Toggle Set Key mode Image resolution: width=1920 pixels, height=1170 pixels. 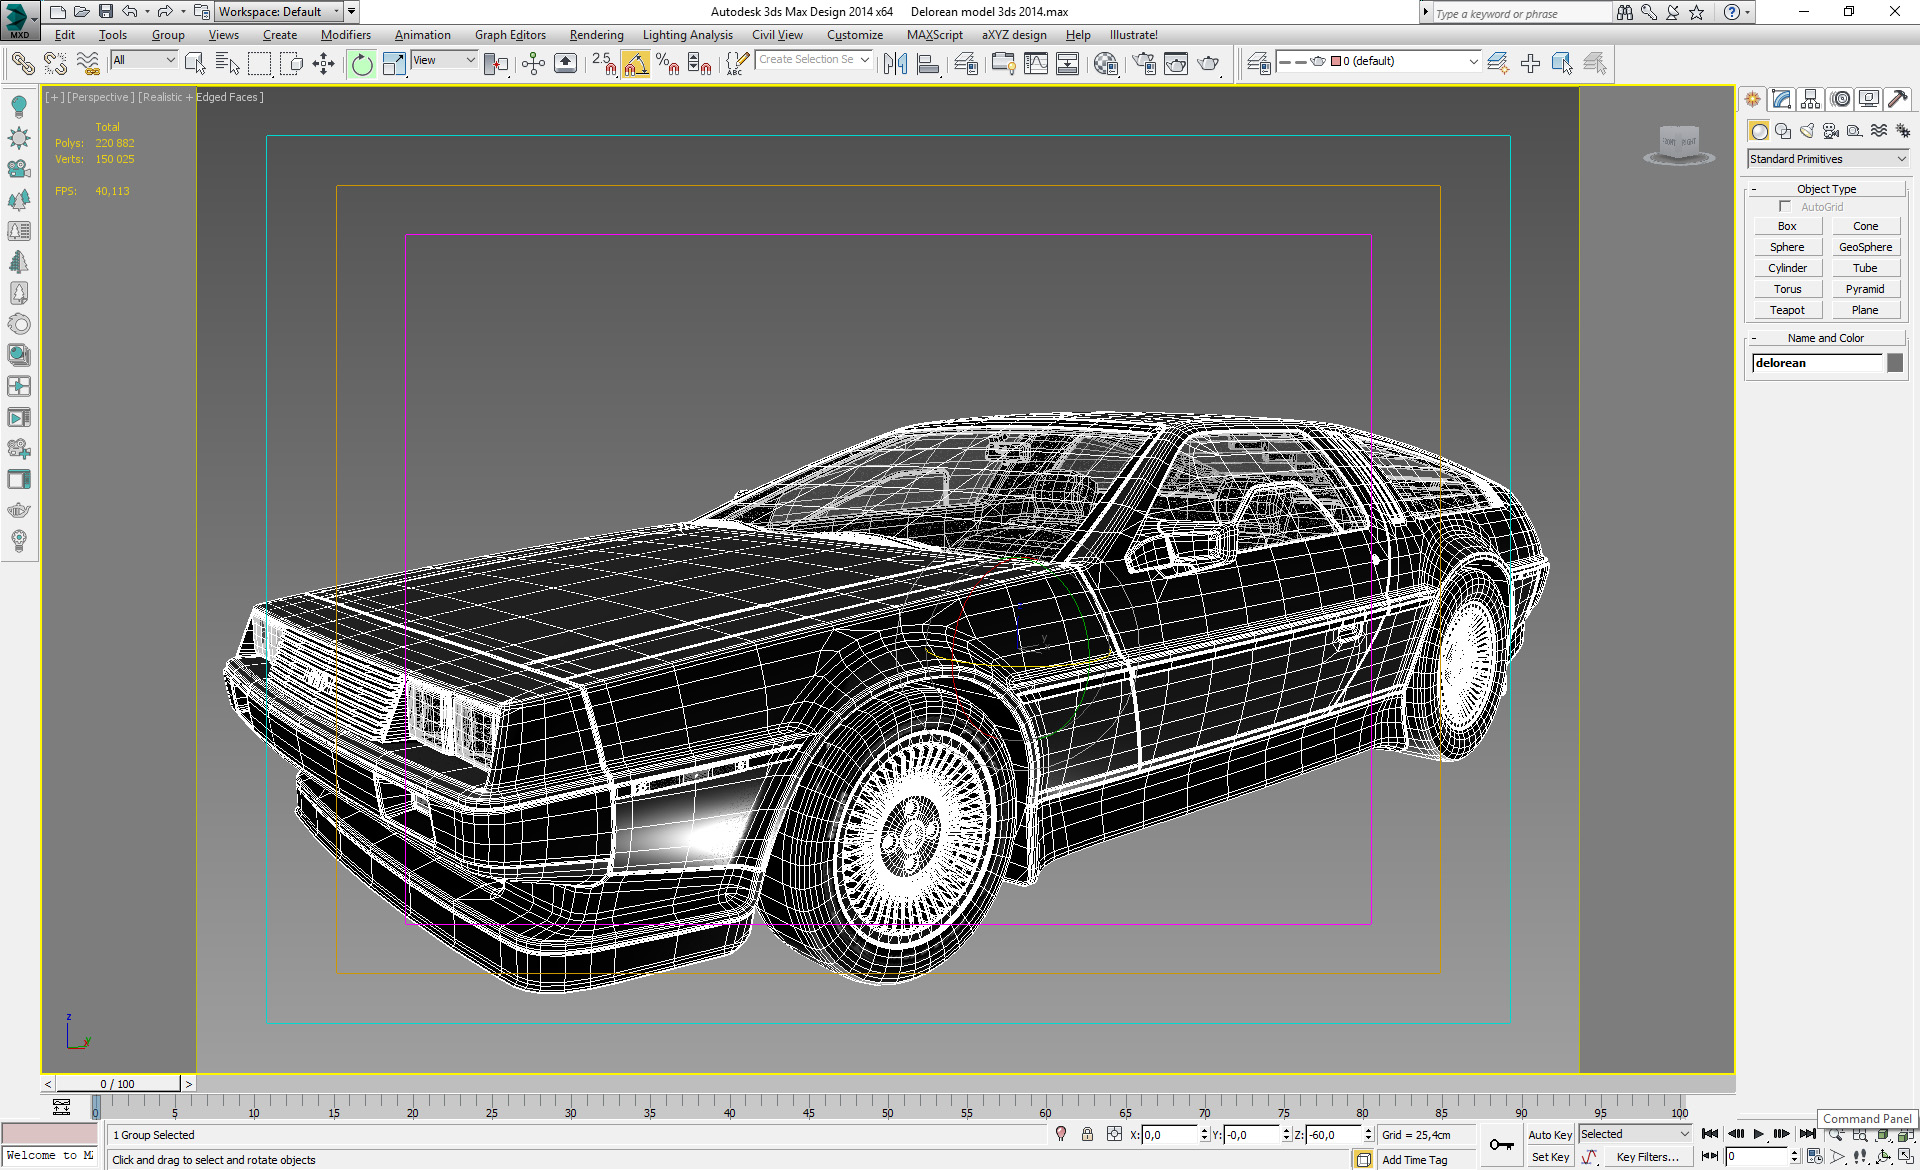pyautogui.click(x=1549, y=1157)
